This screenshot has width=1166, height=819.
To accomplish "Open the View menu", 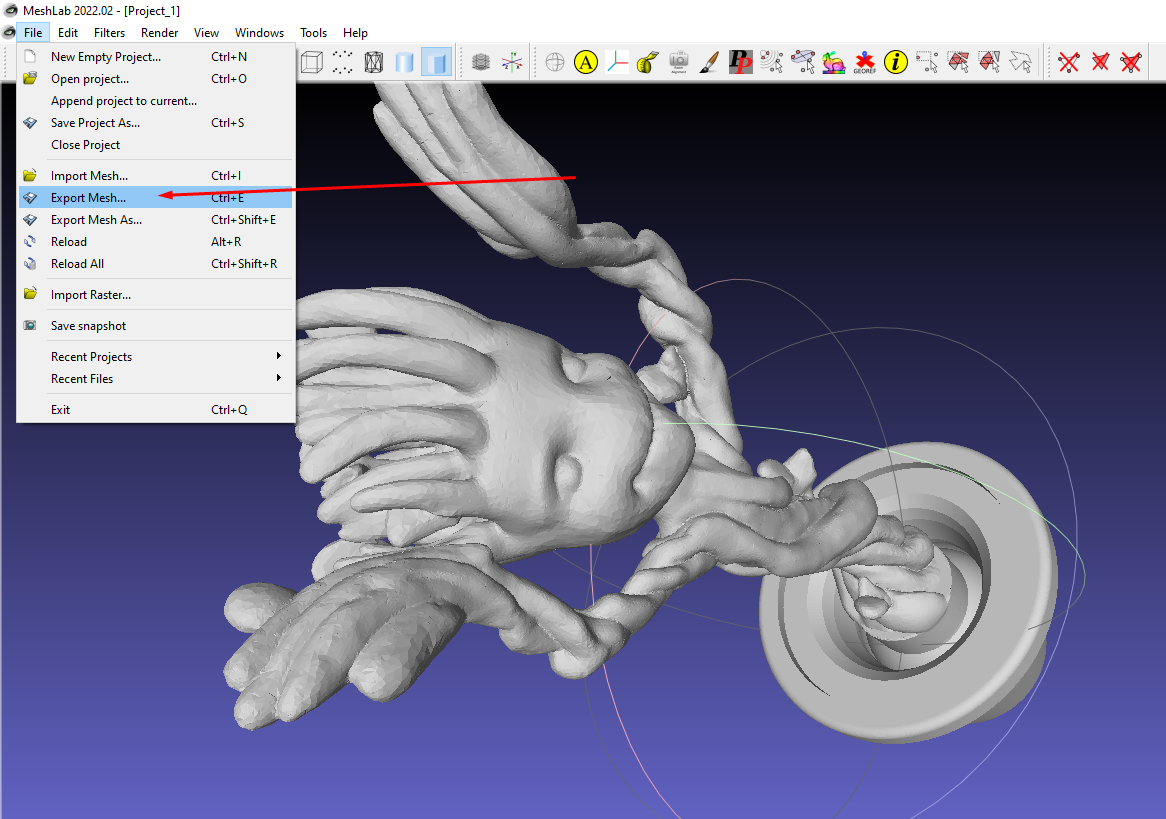I will pyautogui.click(x=206, y=33).
